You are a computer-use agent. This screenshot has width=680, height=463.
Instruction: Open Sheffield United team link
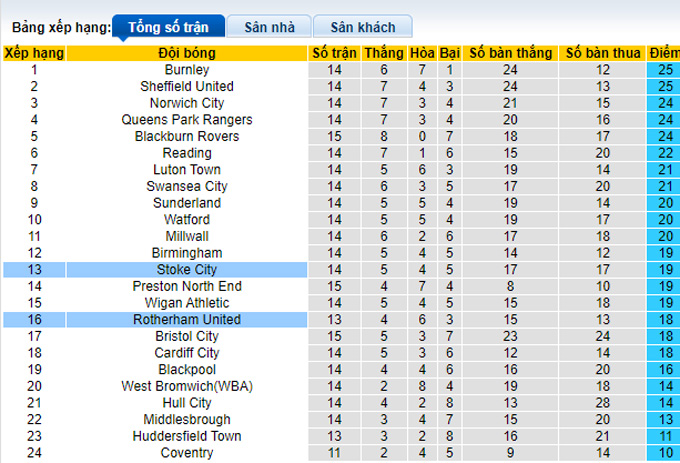click(187, 87)
